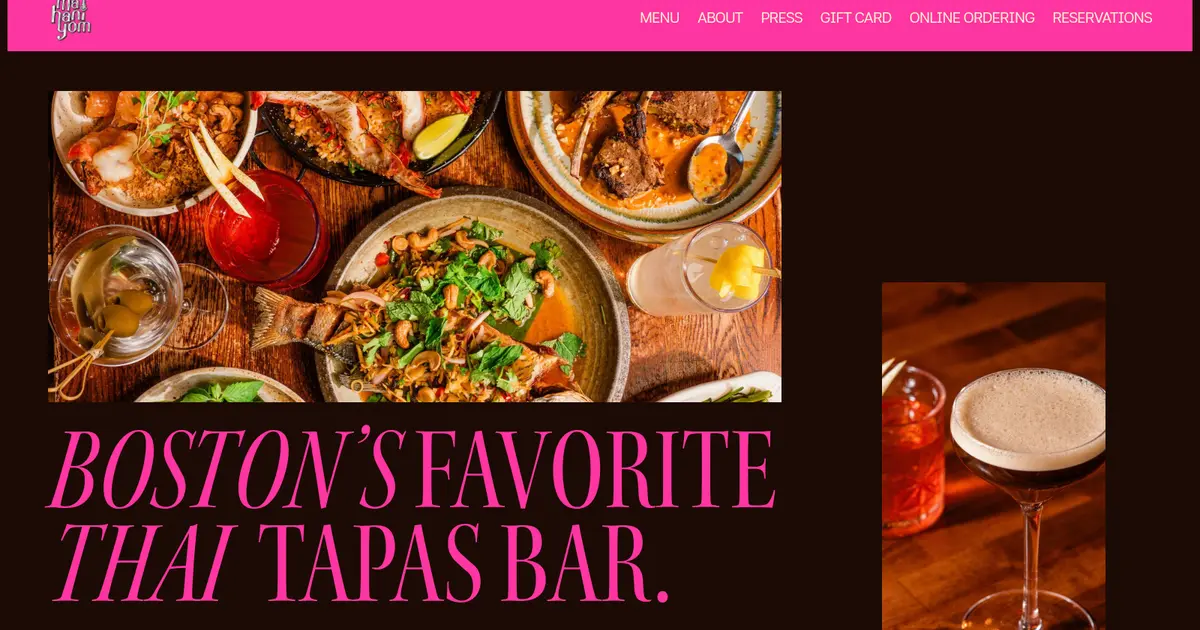Viewport: 1200px width, 630px height.
Task: Click the italic THAI heading word
Action: click(146, 563)
